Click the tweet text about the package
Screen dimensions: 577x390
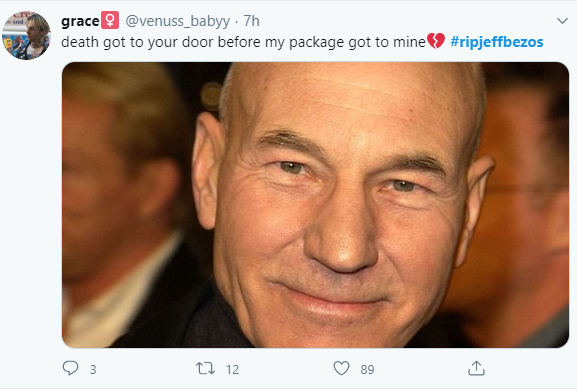click(x=243, y=42)
